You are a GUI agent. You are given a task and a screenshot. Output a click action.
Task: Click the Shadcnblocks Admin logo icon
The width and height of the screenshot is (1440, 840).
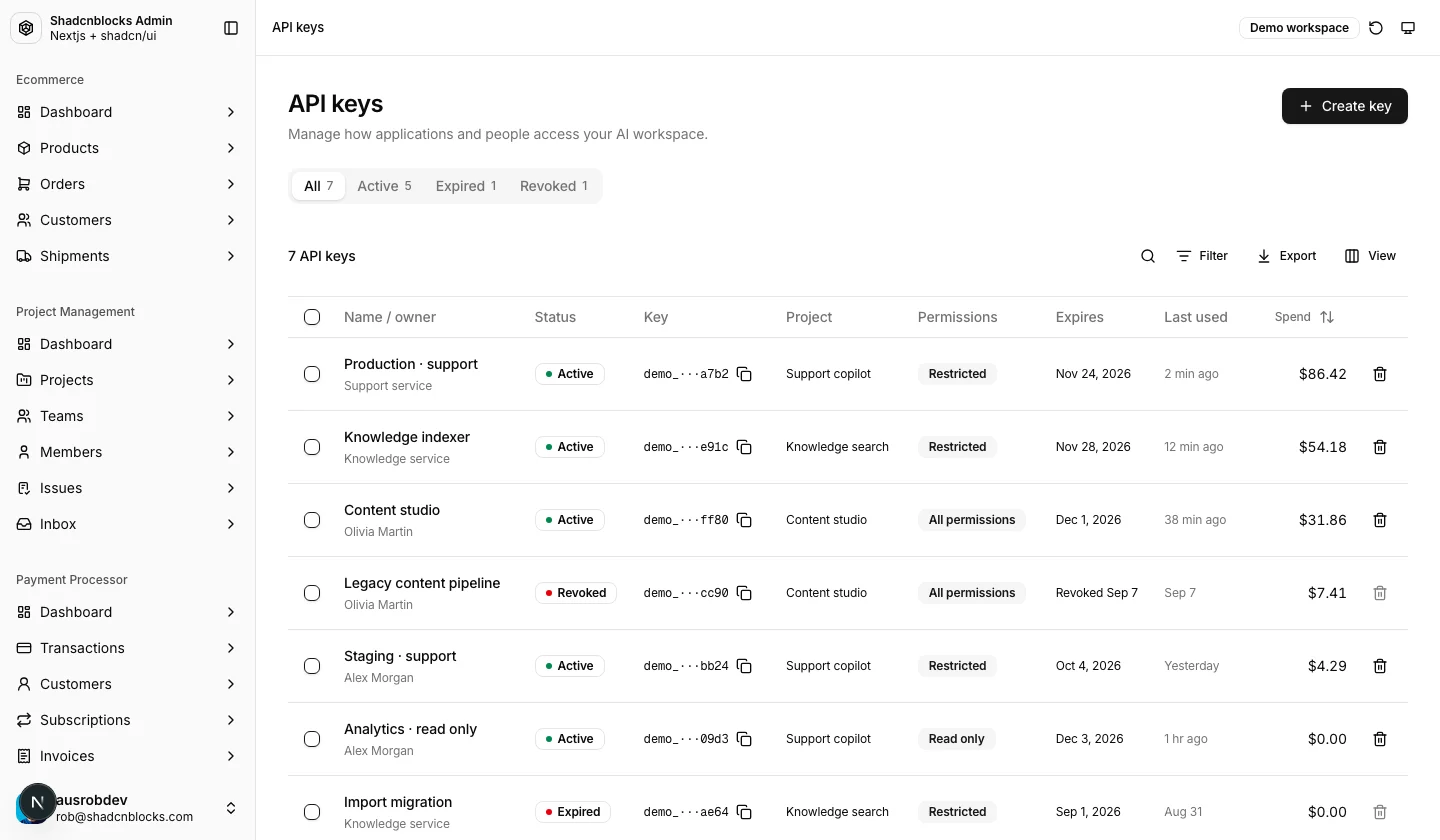pyautogui.click(x=26, y=28)
